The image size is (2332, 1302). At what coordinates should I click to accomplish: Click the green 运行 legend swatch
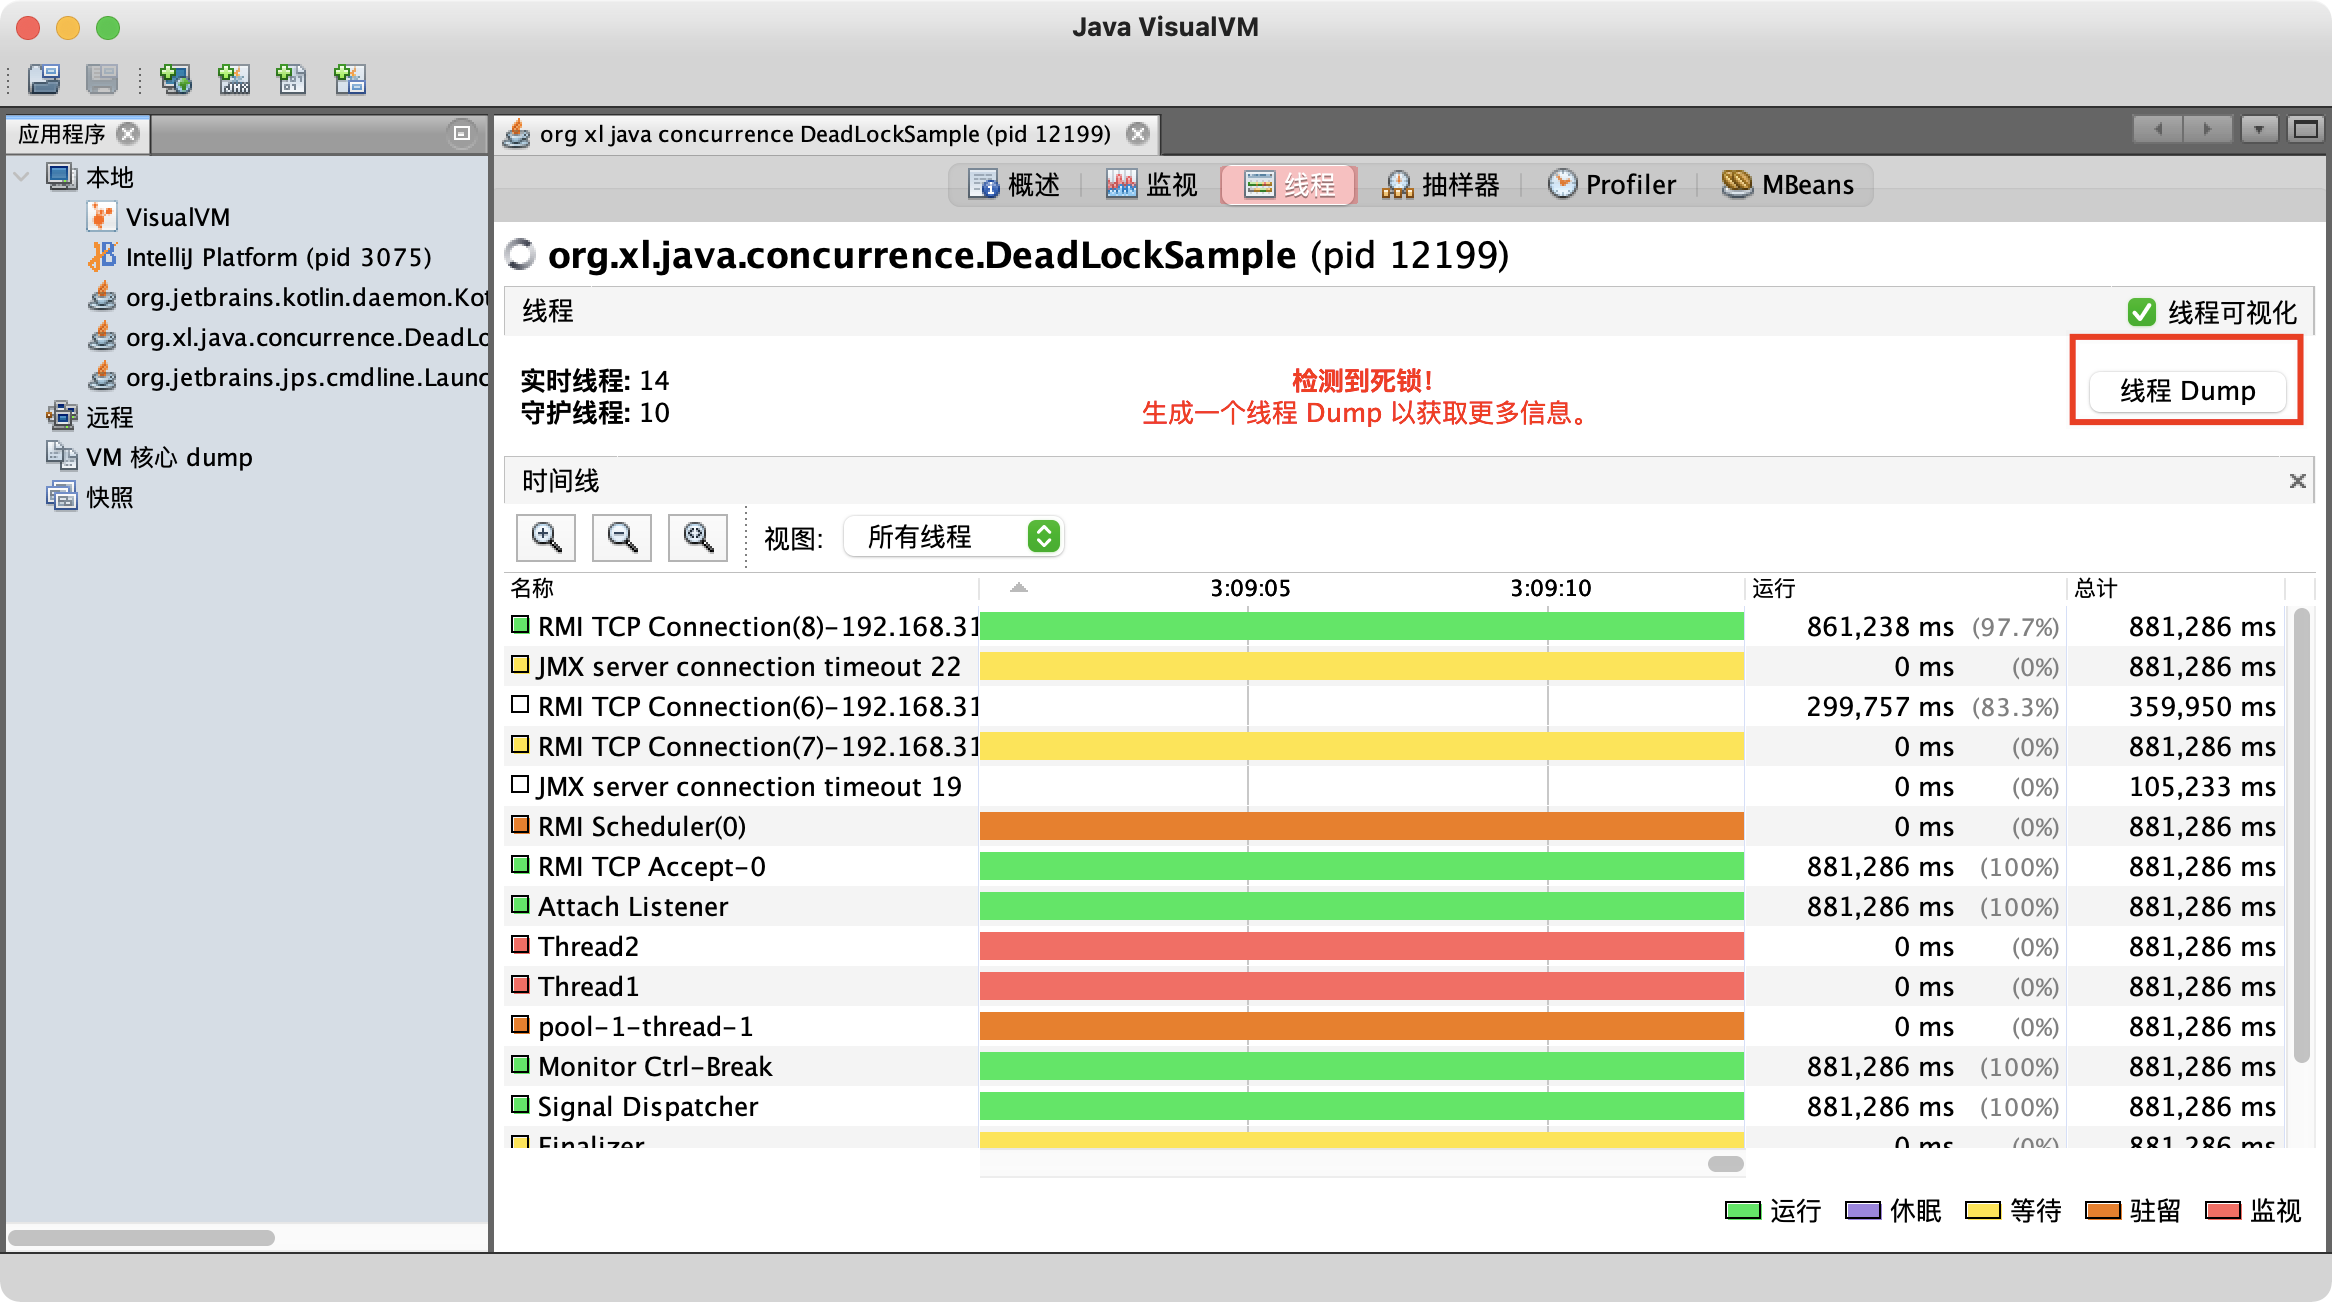point(1742,1211)
